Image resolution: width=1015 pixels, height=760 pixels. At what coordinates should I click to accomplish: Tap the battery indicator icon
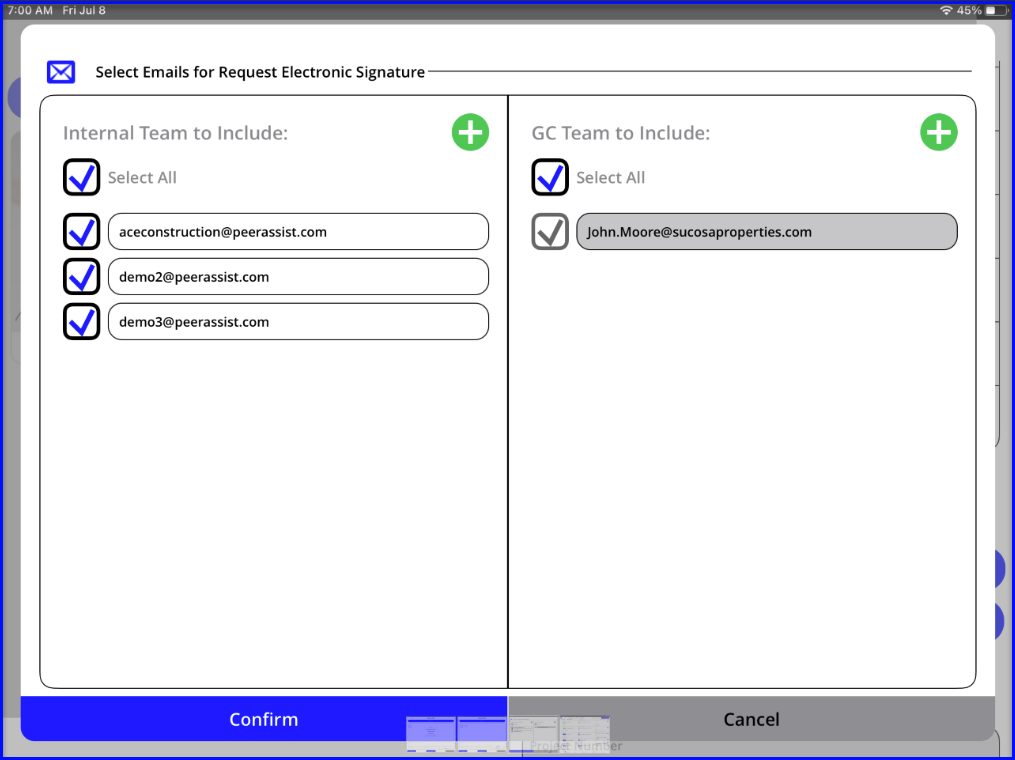pos(996,10)
